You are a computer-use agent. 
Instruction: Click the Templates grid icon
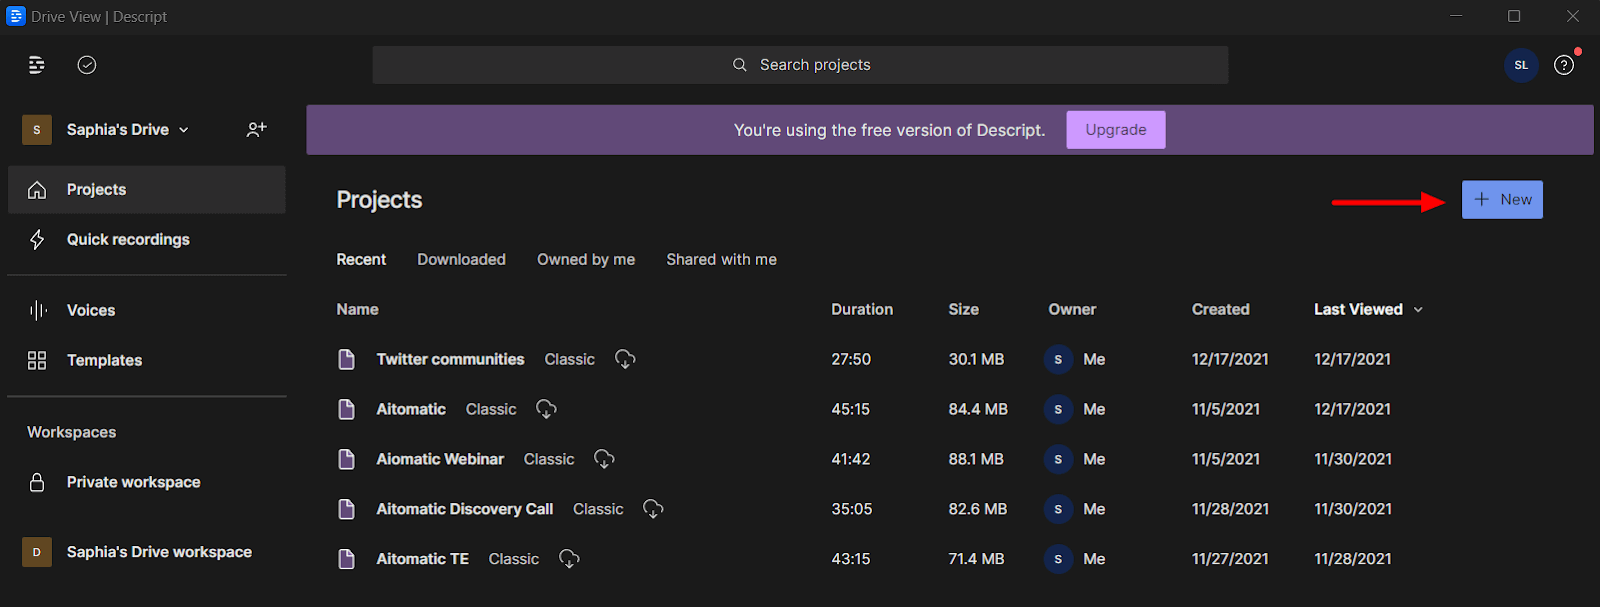37,360
